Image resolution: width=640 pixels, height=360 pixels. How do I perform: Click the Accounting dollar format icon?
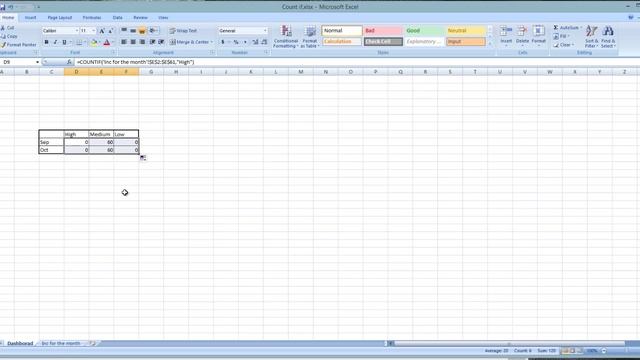coord(223,42)
